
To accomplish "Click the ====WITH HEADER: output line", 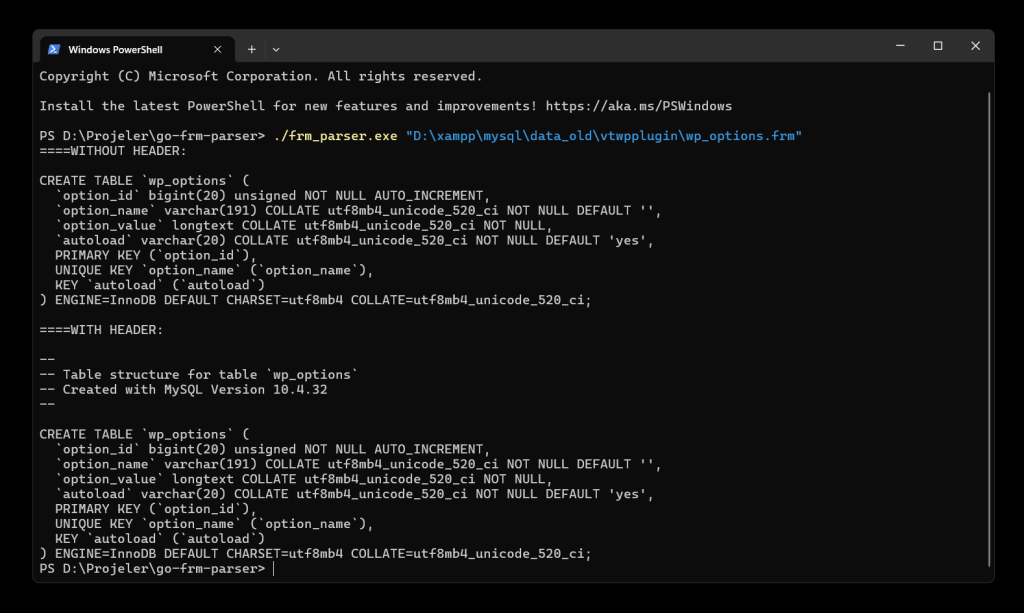I will (x=101, y=330).
